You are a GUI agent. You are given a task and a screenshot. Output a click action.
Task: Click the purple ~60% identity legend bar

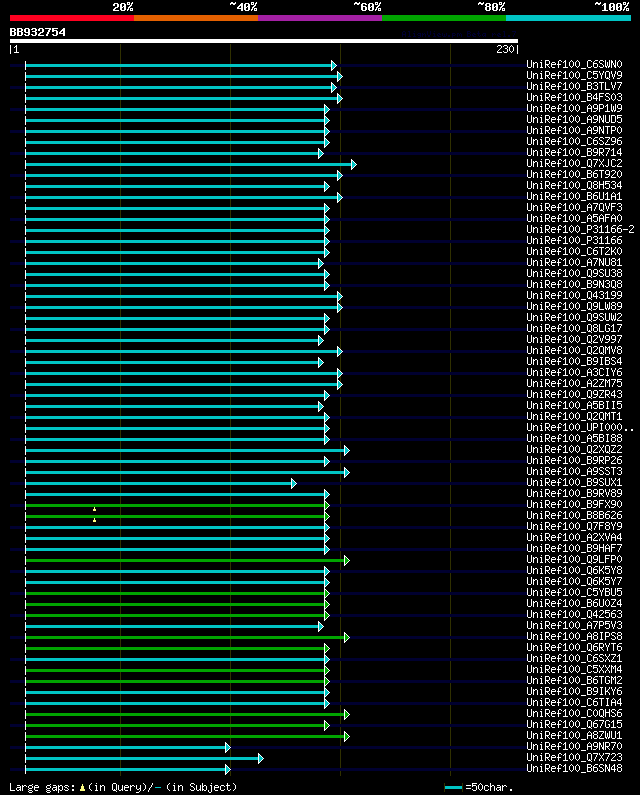click(x=320, y=18)
